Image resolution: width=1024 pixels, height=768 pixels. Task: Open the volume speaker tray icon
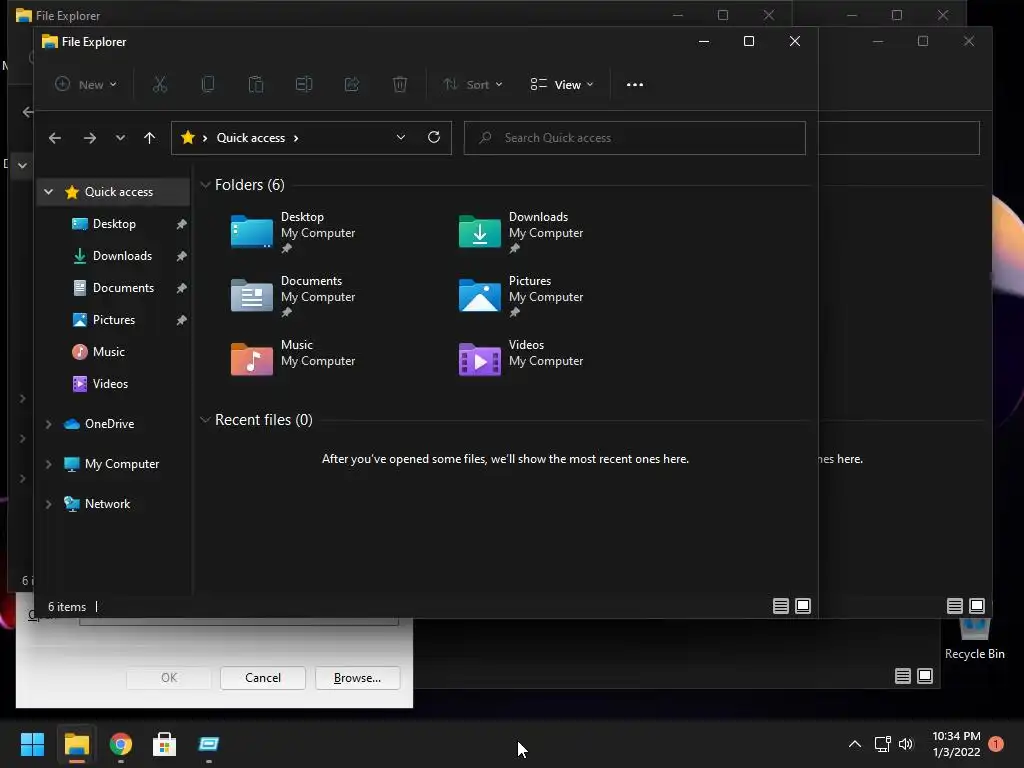click(x=906, y=744)
